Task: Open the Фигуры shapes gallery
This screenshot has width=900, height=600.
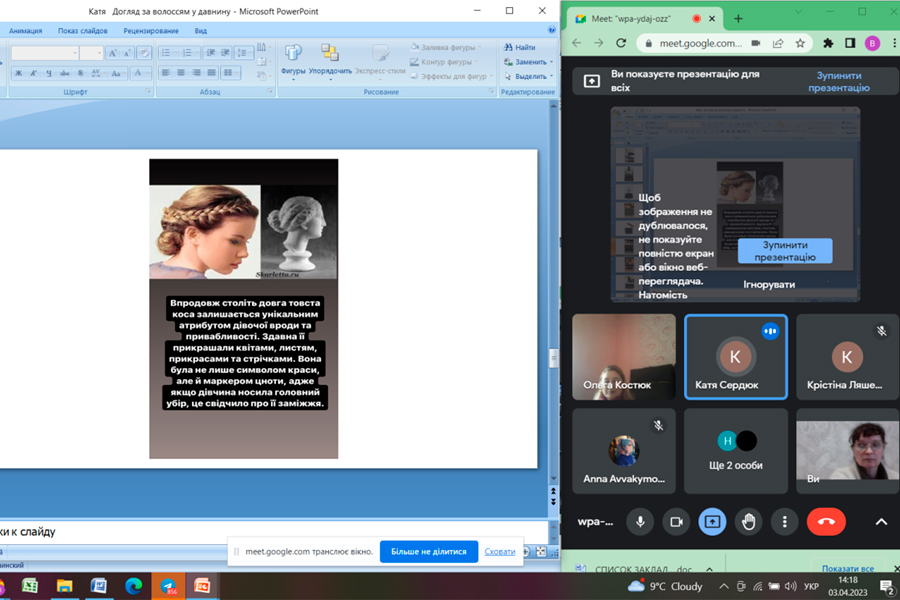Action: pyautogui.click(x=293, y=59)
